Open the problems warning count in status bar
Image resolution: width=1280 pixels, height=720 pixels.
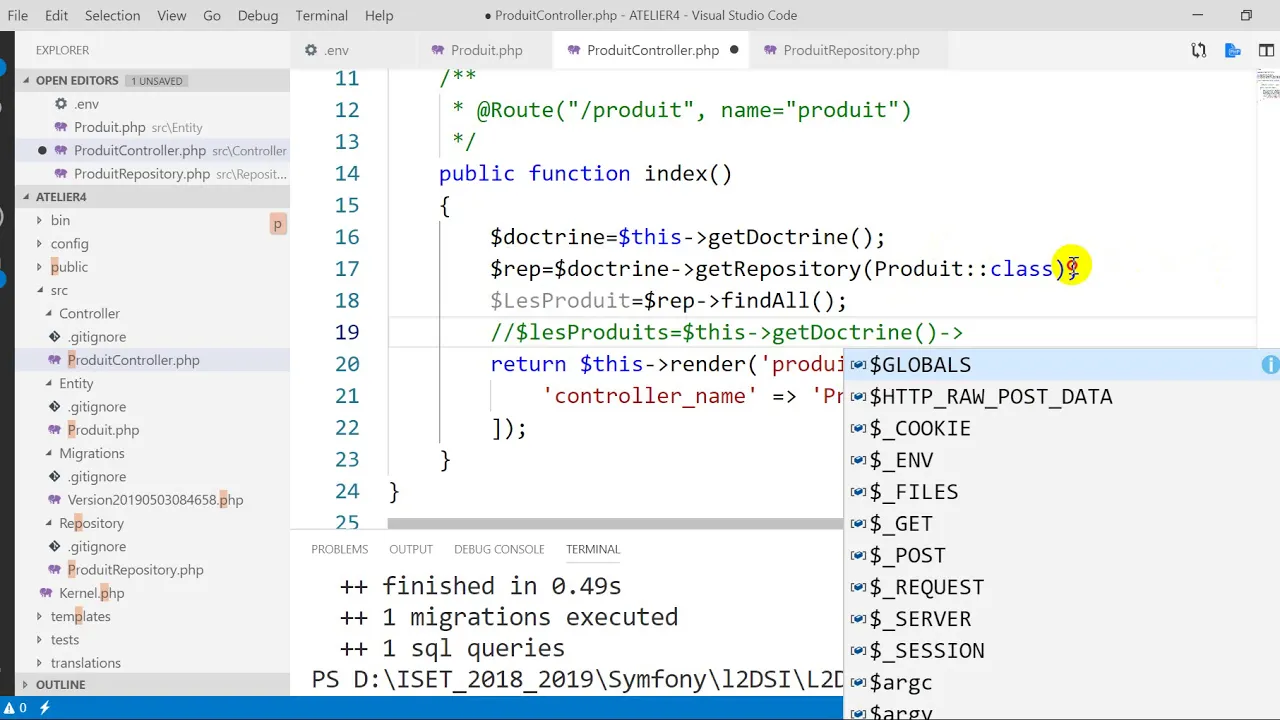tap(15, 708)
